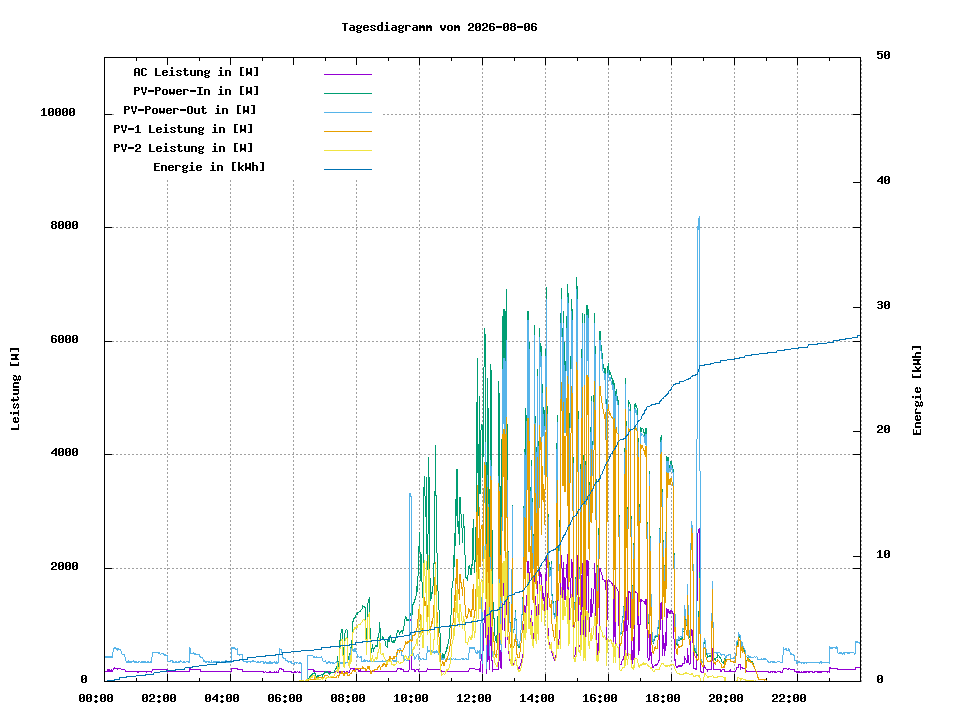The image size is (960, 720).
Task: Click the 06:00 time axis label
Action: [x=285, y=699]
